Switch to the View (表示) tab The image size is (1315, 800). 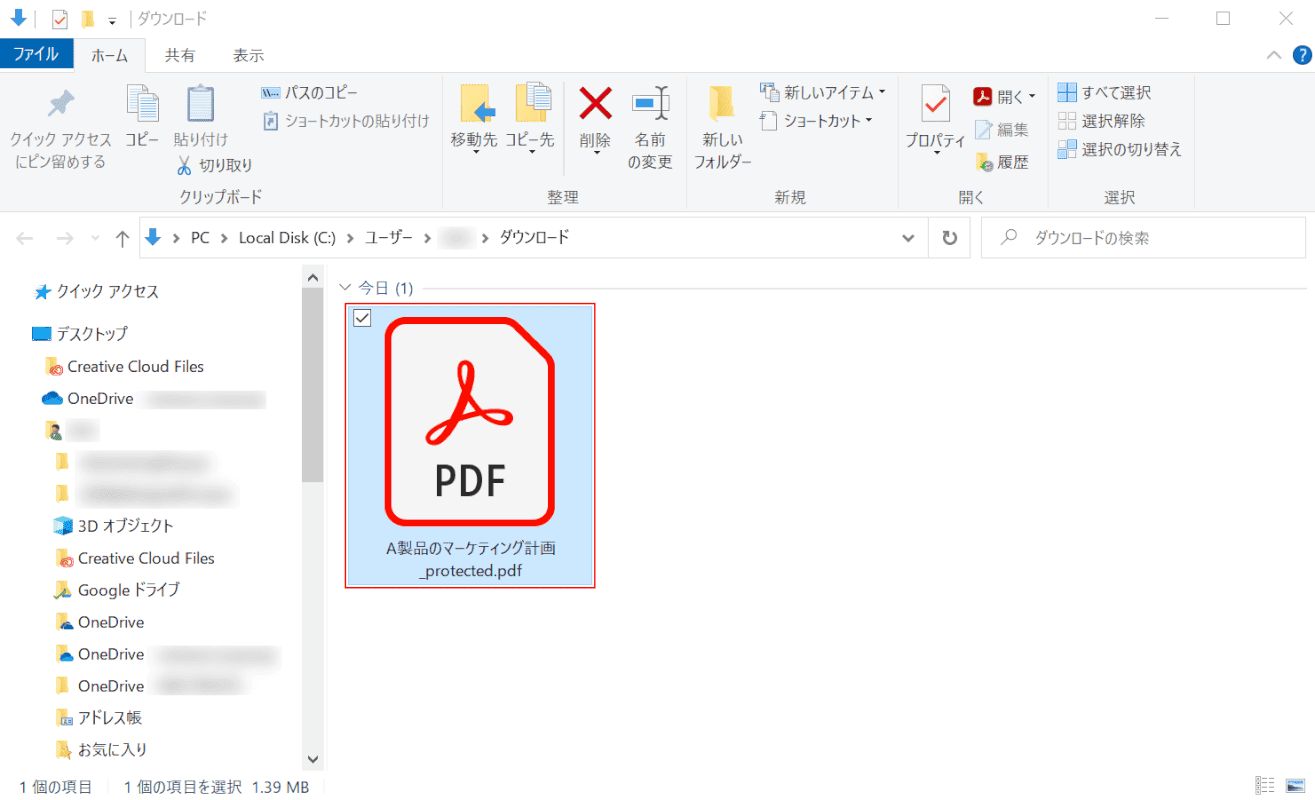coord(248,55)
